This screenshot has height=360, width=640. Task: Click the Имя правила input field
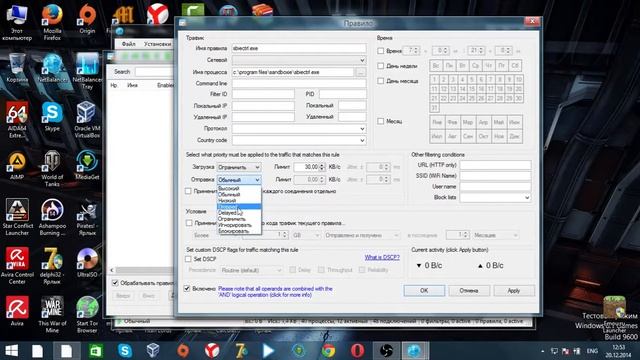click(299, 48)
